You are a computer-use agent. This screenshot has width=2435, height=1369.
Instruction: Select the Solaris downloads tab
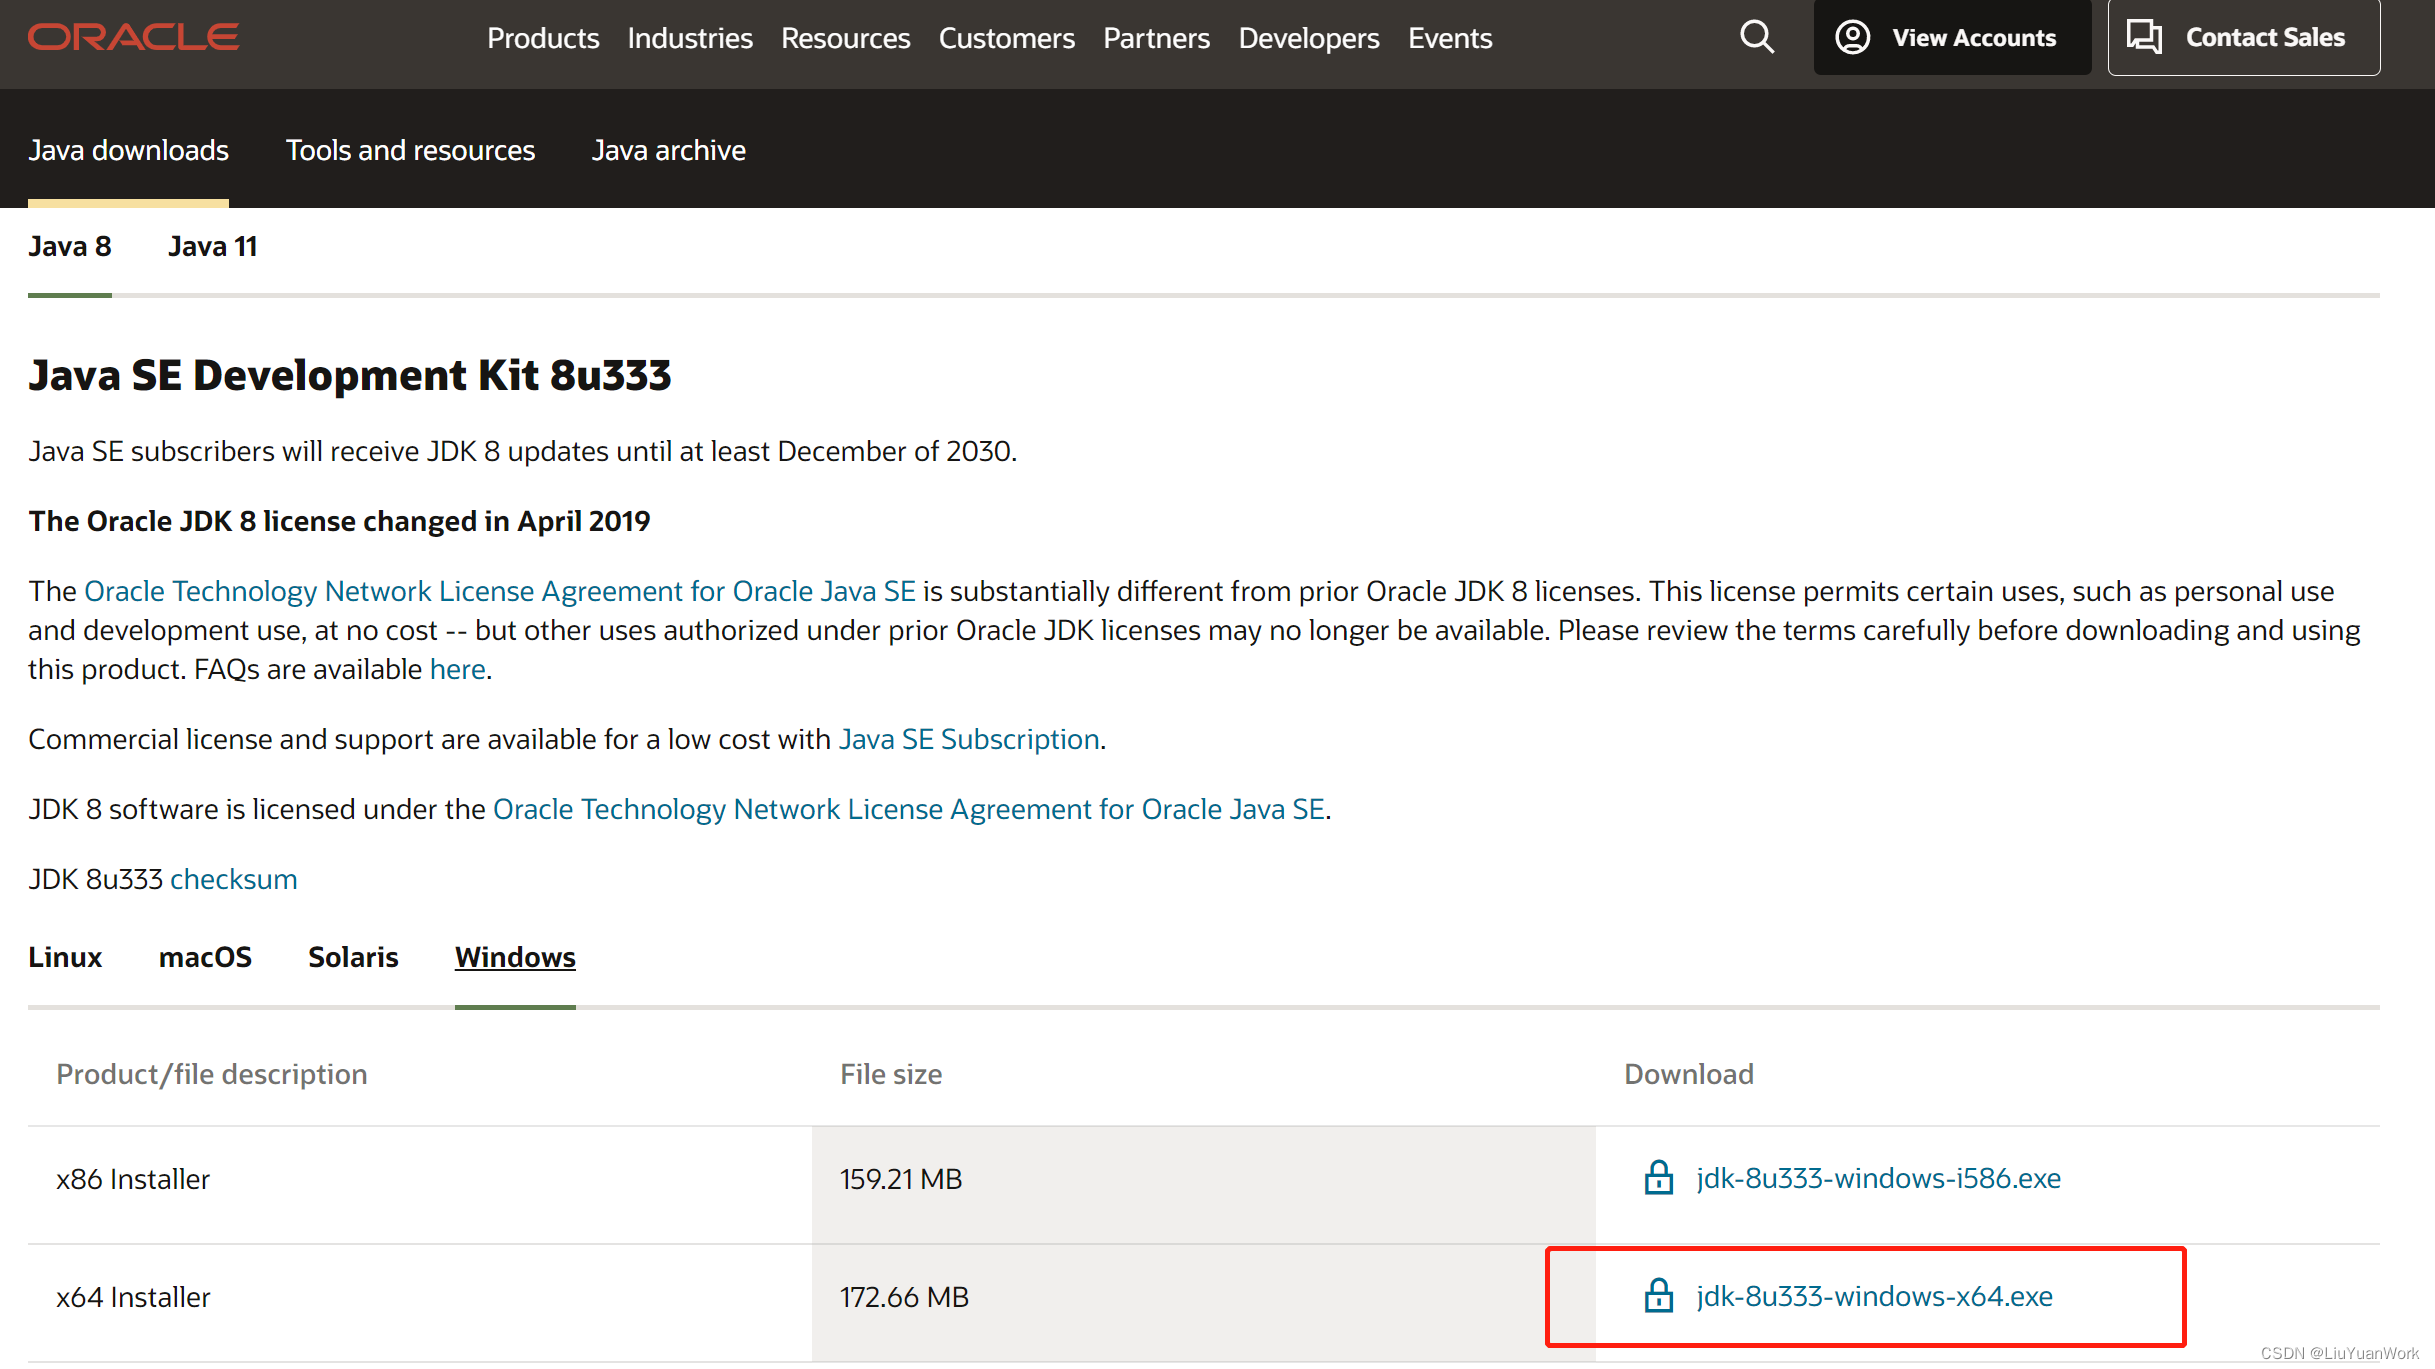[x=353, y=957]
